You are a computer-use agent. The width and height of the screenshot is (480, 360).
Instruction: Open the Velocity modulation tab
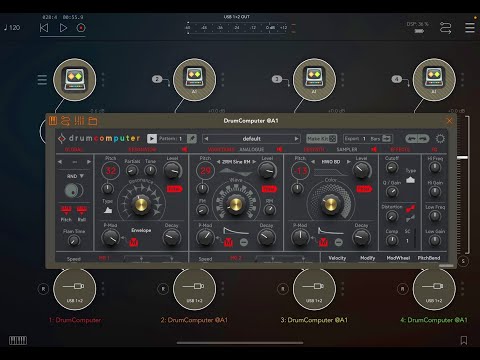tap(337, 258)
